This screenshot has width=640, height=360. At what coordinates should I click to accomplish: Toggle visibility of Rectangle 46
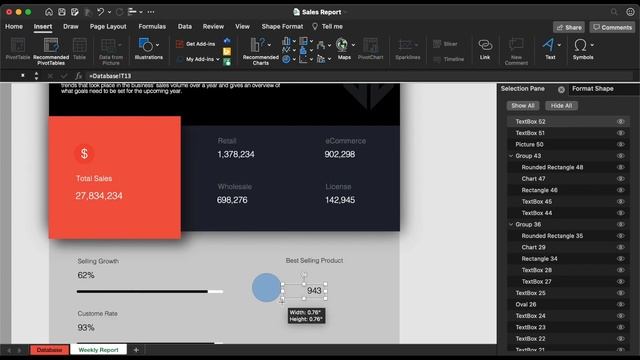click(621, 190)
